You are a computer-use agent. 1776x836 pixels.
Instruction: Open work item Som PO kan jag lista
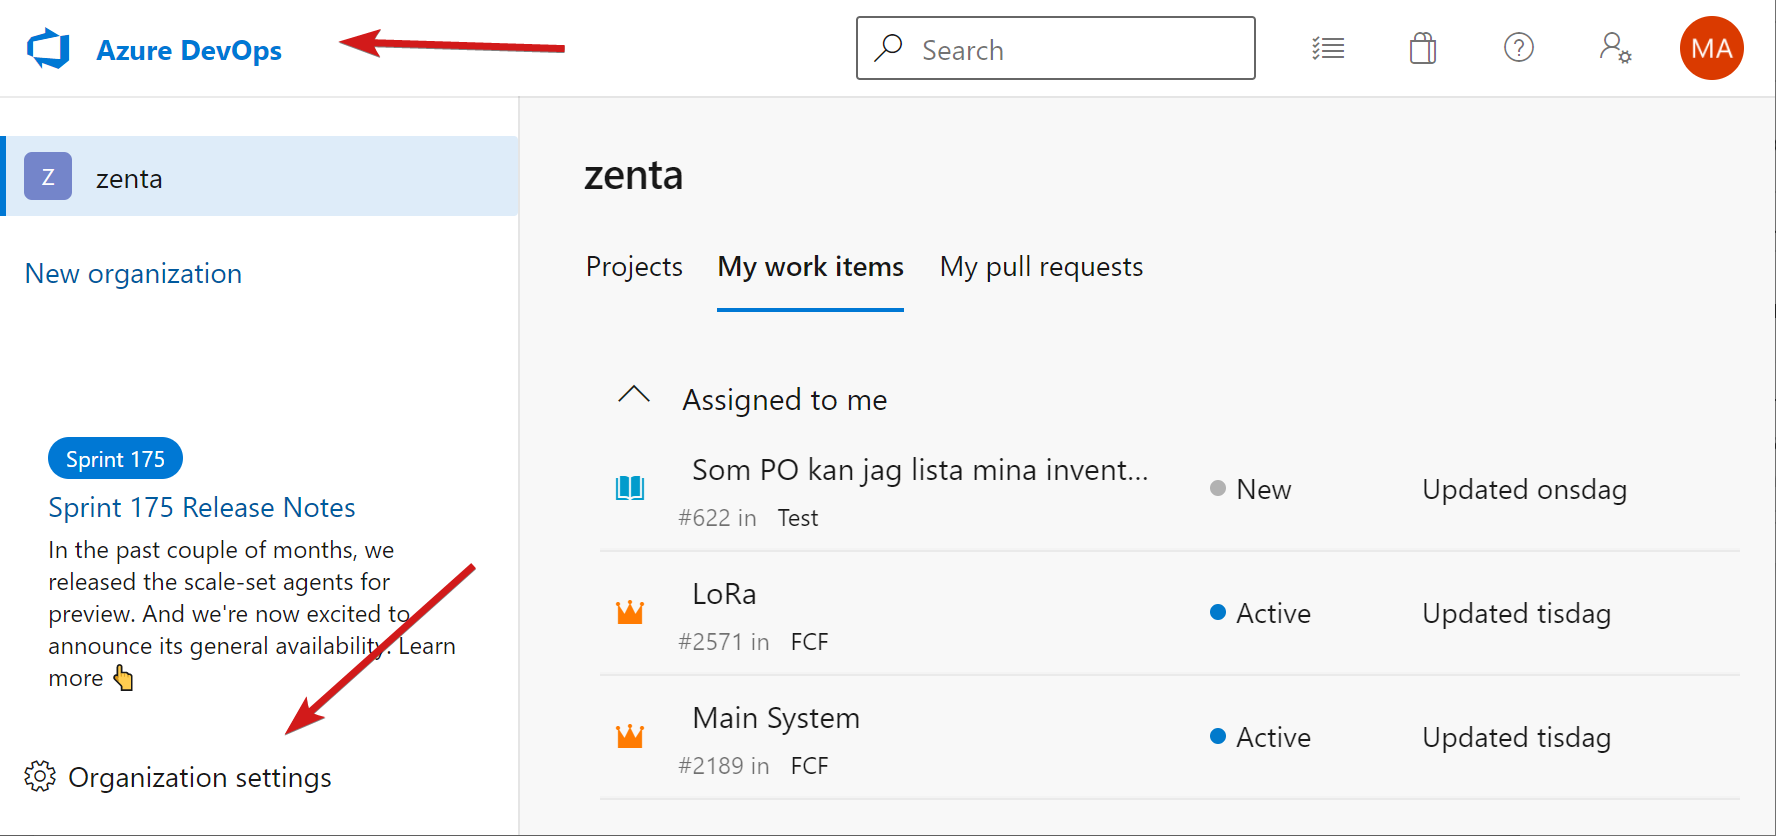(x=920, y=470)
